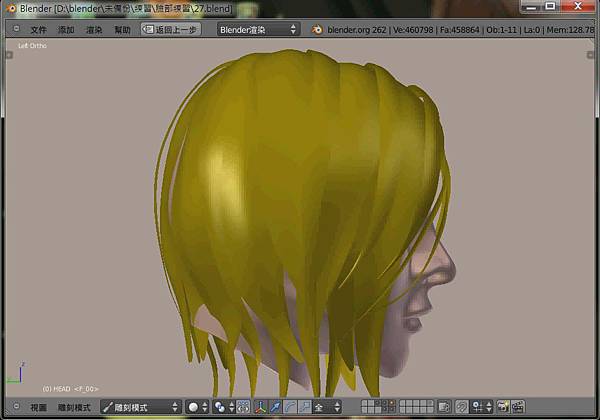Open the 幫助 (Help) menu
This screenshot has height=420, width=600.
[122, 30]
